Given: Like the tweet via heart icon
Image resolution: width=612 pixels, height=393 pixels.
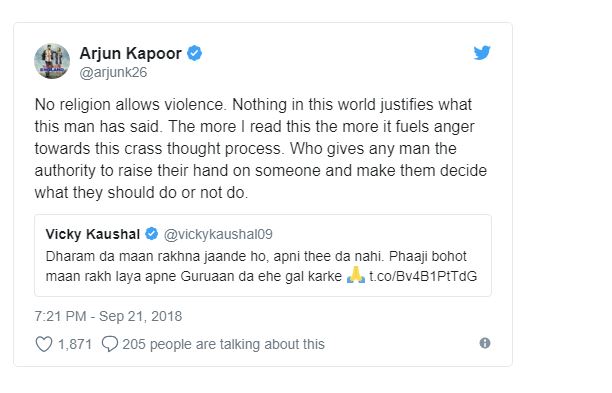Looking at the screenshot, I should pos(44,344).
